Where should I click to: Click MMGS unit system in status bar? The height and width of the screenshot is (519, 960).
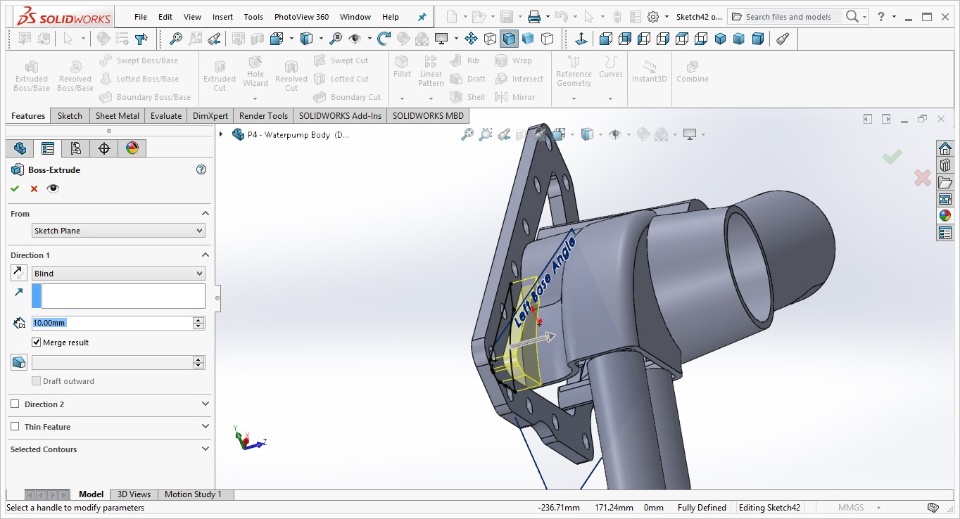tap(850, 507)
